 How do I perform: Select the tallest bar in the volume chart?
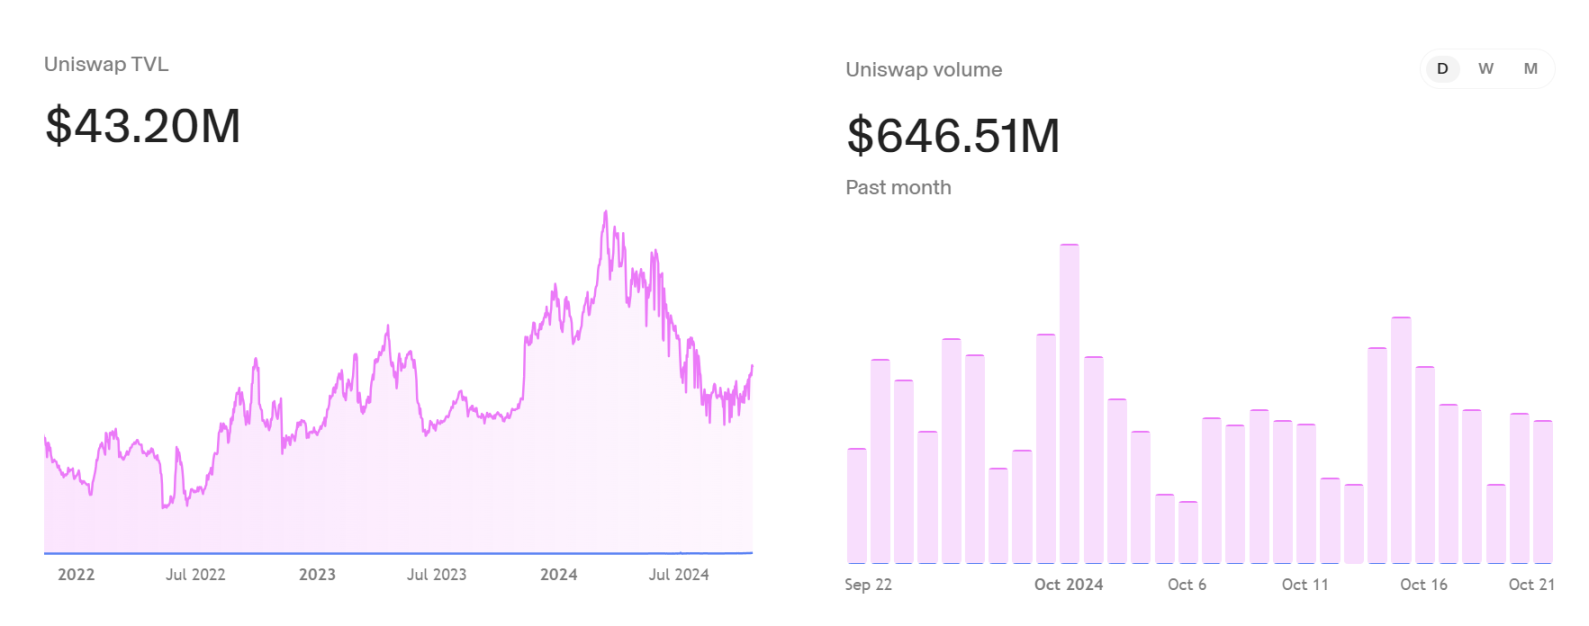click(x=1069, y=404)
